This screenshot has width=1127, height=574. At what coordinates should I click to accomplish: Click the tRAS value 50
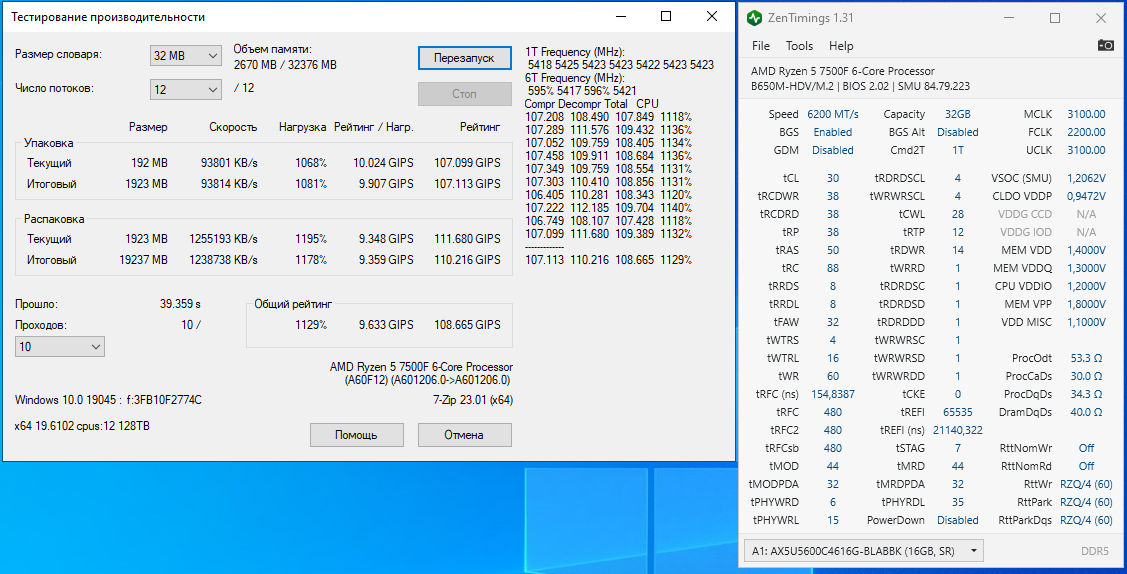[833, 250]
